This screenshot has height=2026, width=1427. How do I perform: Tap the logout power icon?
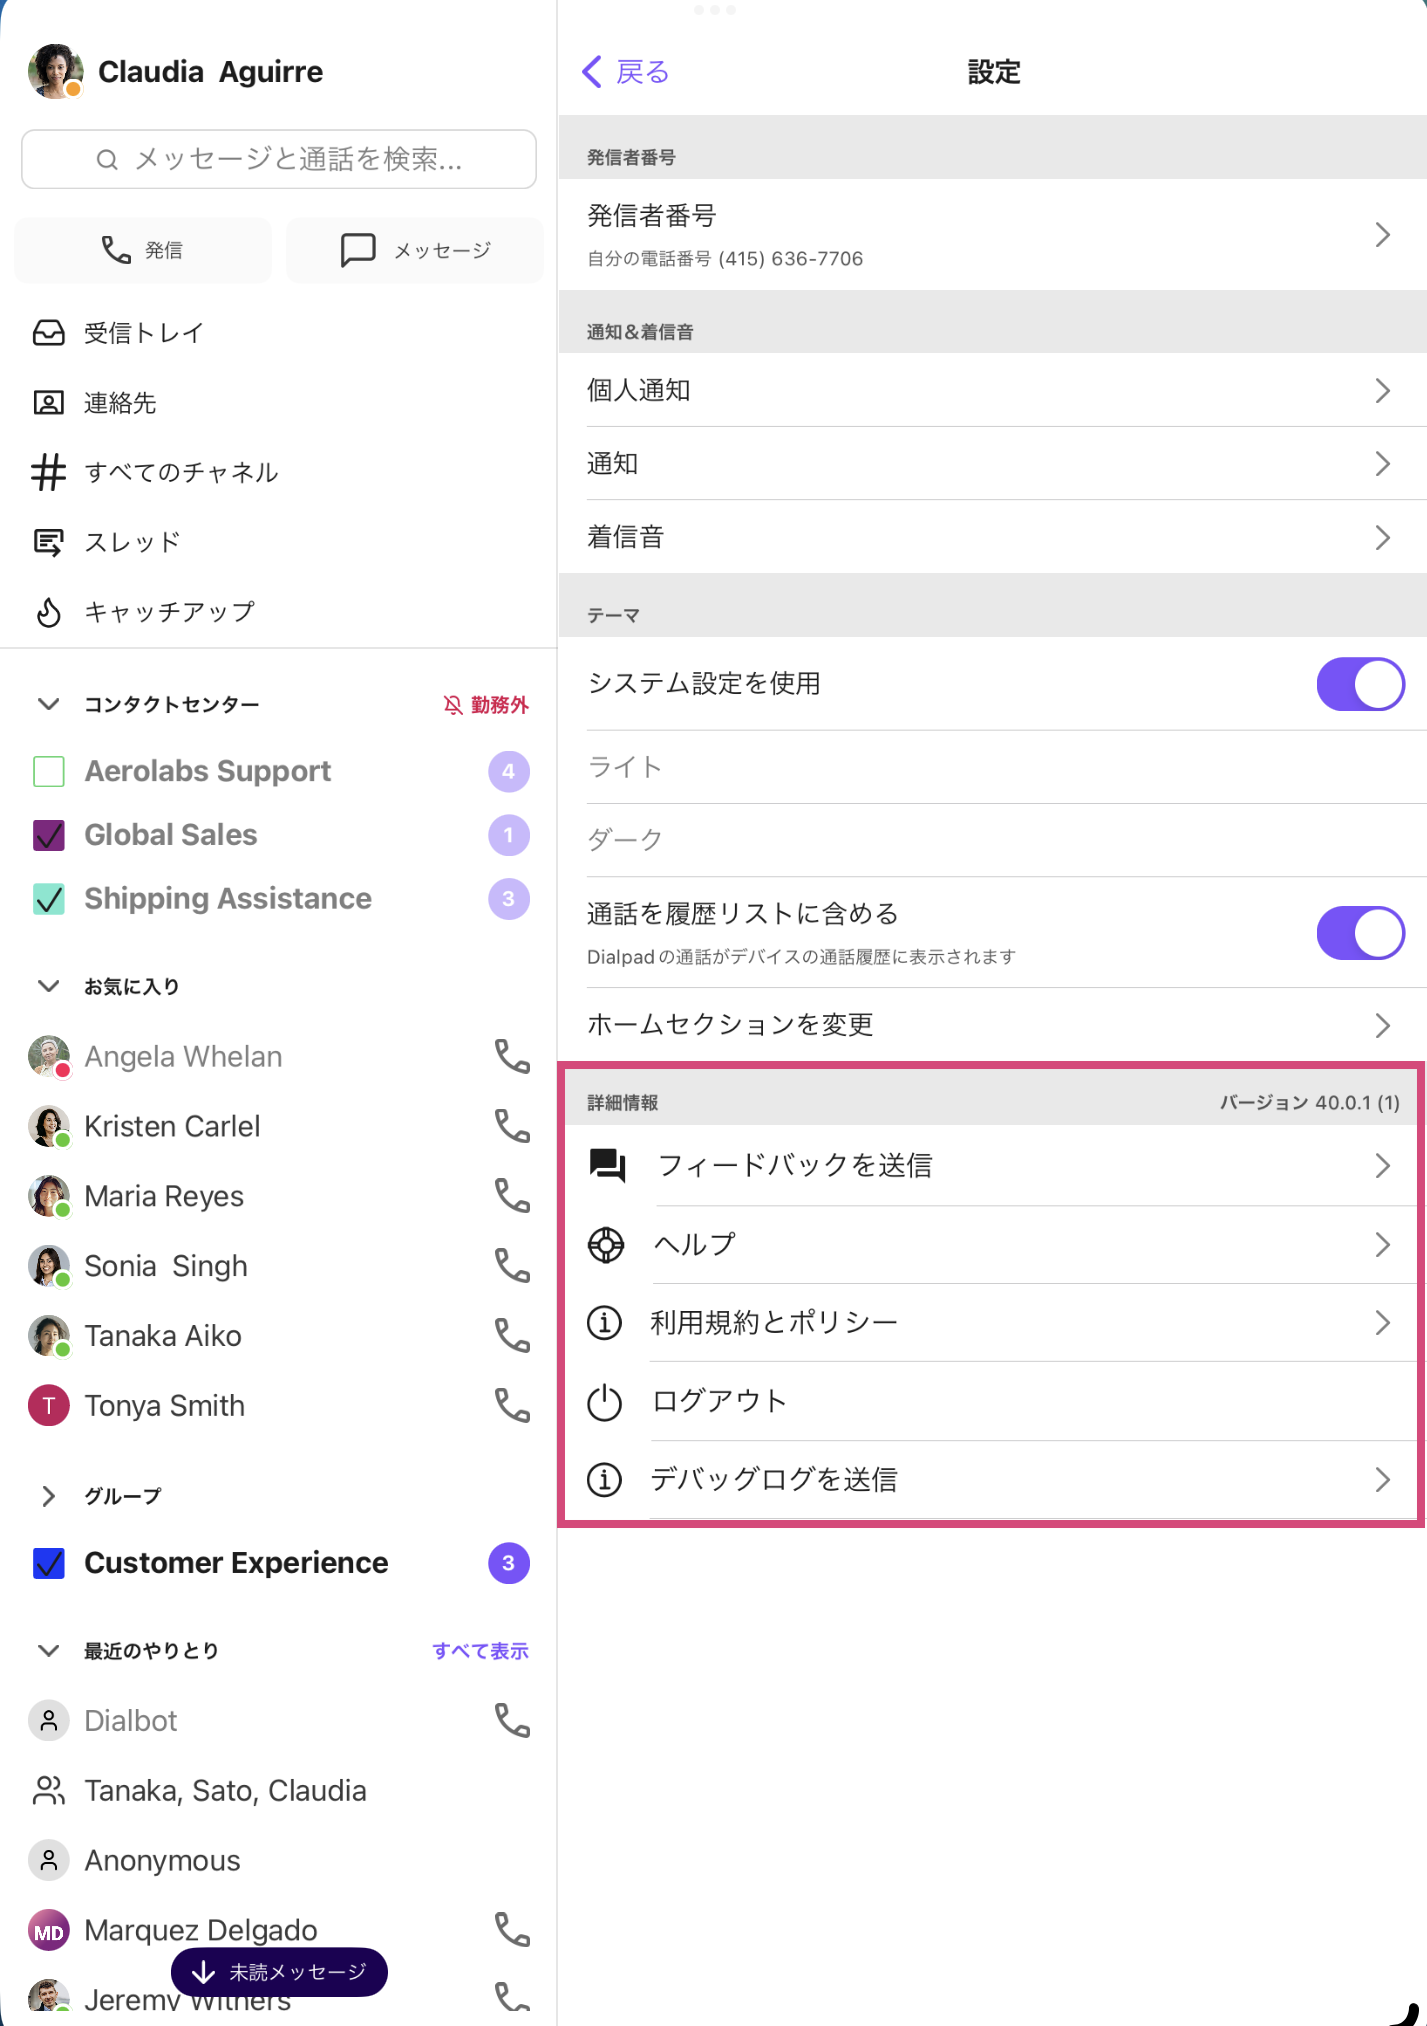(604, 1402)
